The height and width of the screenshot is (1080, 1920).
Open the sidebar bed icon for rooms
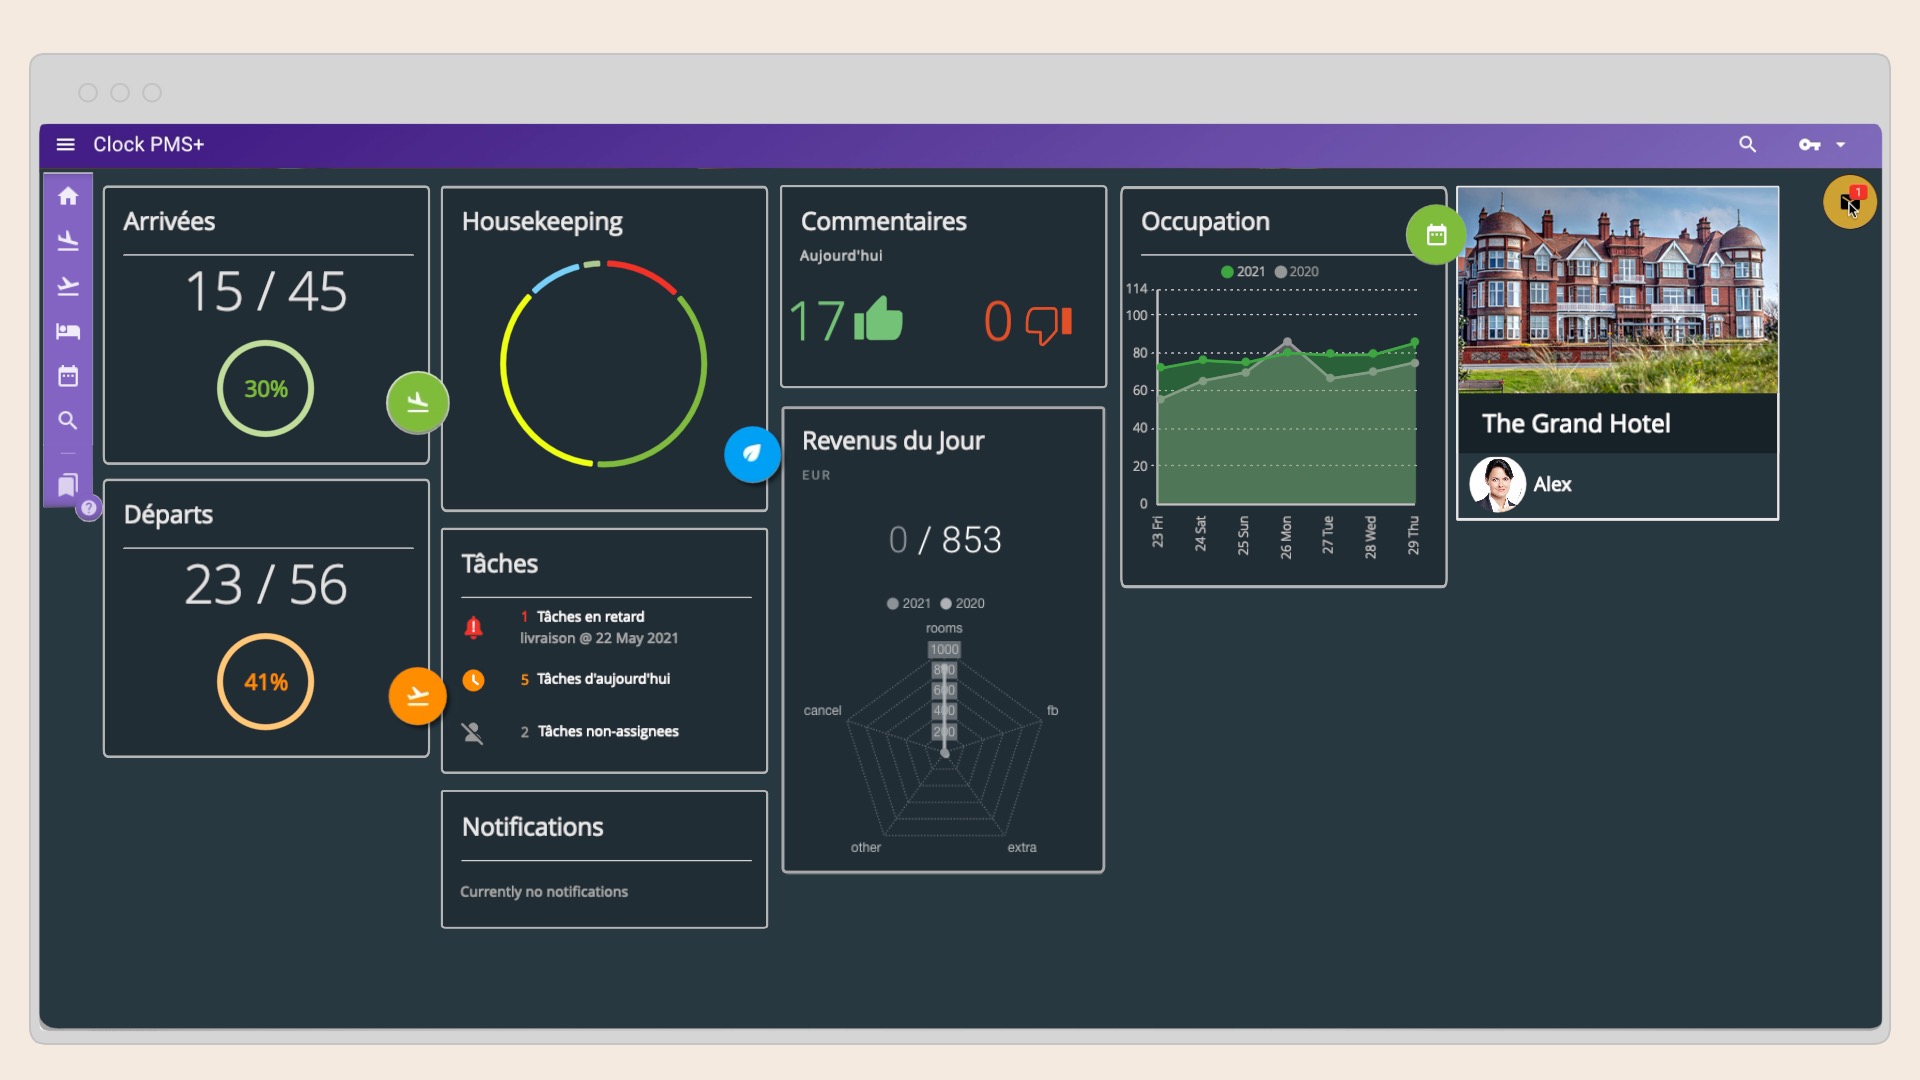pos(68,331)
